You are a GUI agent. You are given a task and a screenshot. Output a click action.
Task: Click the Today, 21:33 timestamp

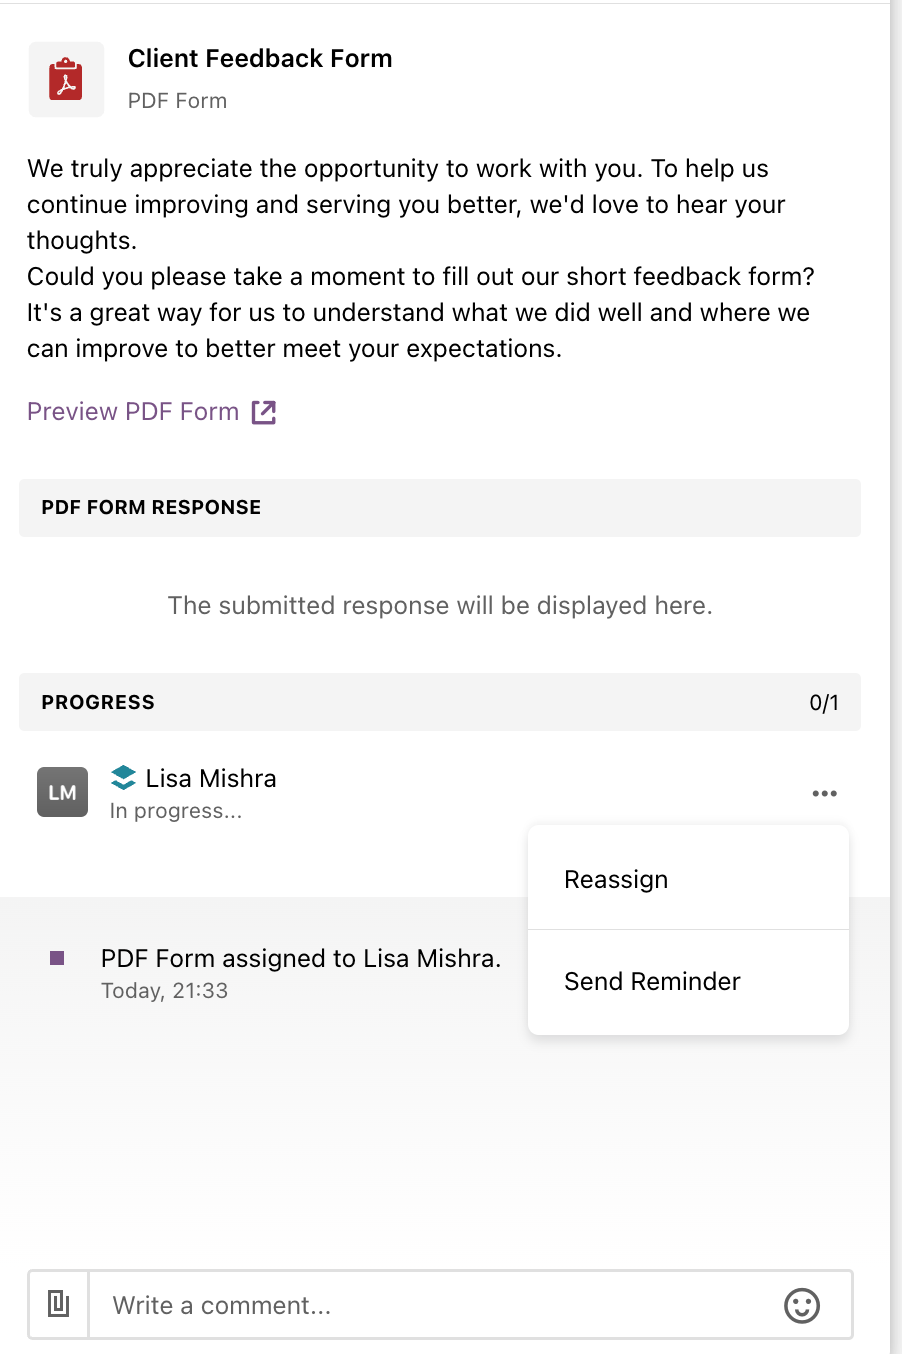pyautogui.click(x=165, y=991)
